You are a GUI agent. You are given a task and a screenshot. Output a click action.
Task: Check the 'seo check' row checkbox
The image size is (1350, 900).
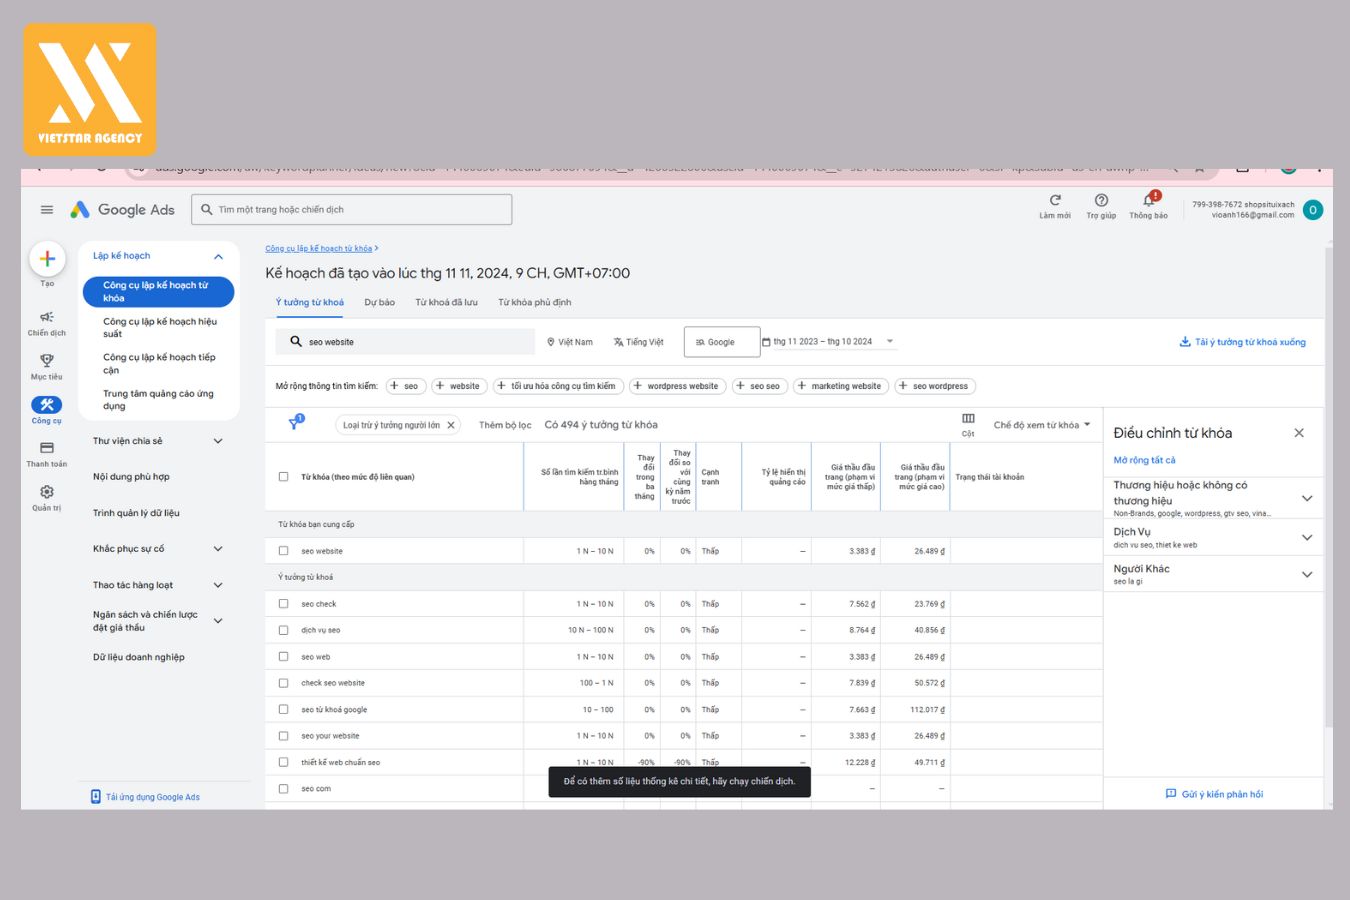tap(283, 604)
